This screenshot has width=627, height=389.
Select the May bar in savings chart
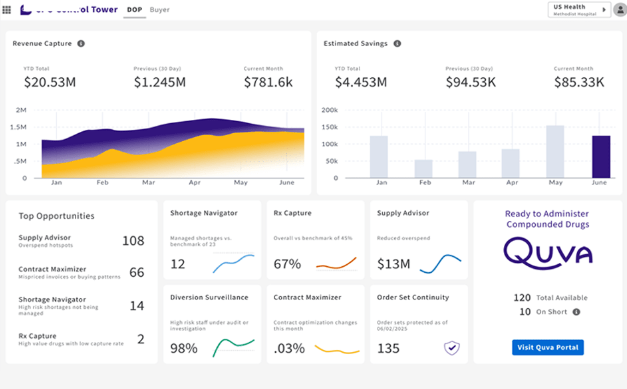click(555, 152)
